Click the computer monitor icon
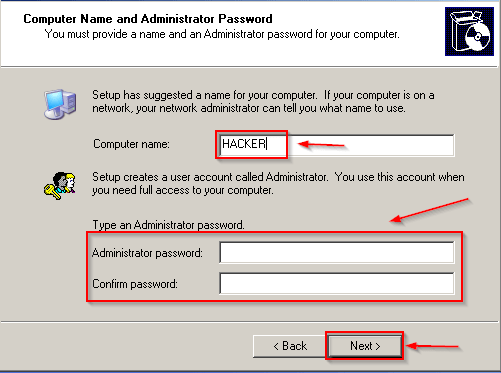The width and height of the screenshot is (501, 373). [60, 104]
